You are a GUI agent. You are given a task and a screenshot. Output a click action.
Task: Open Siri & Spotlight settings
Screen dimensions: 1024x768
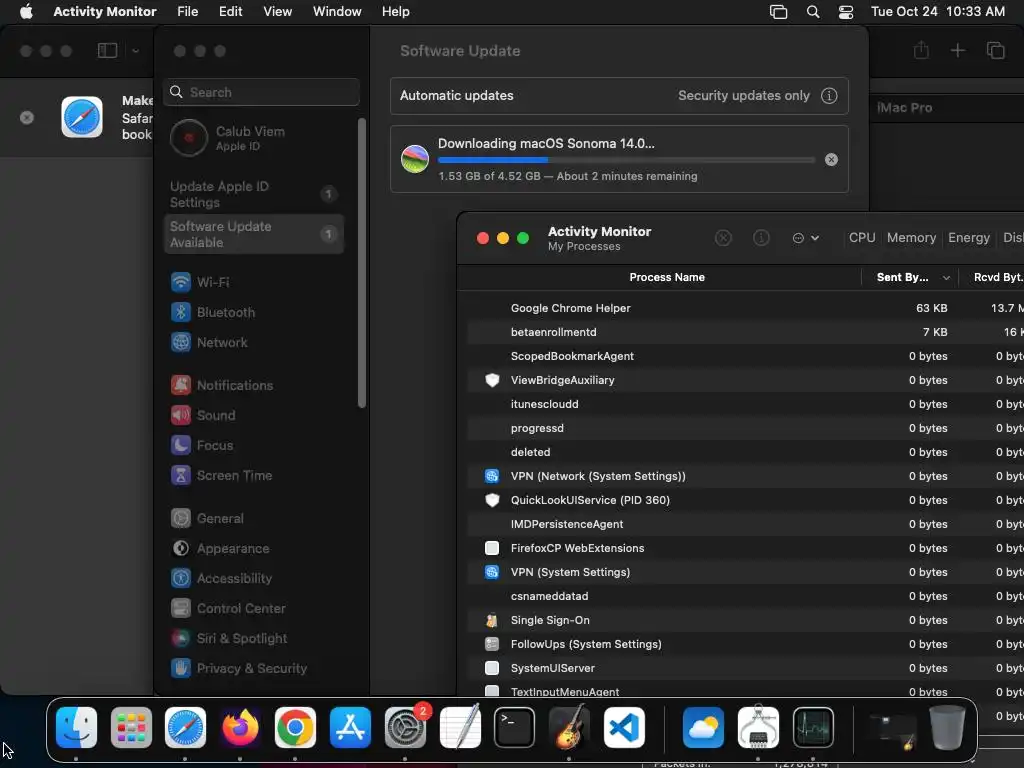[253, 638]
